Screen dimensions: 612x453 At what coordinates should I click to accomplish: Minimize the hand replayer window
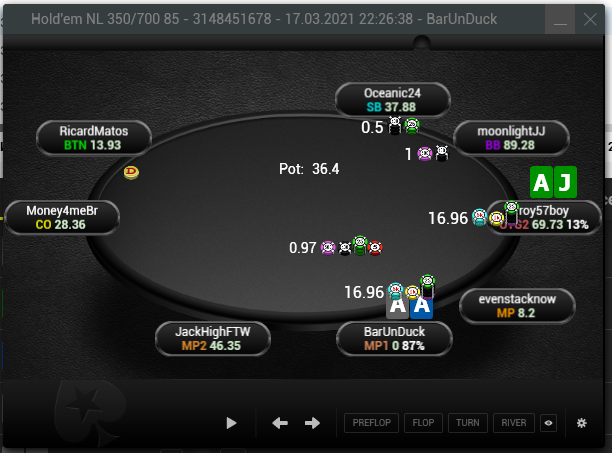pos(560,19)
